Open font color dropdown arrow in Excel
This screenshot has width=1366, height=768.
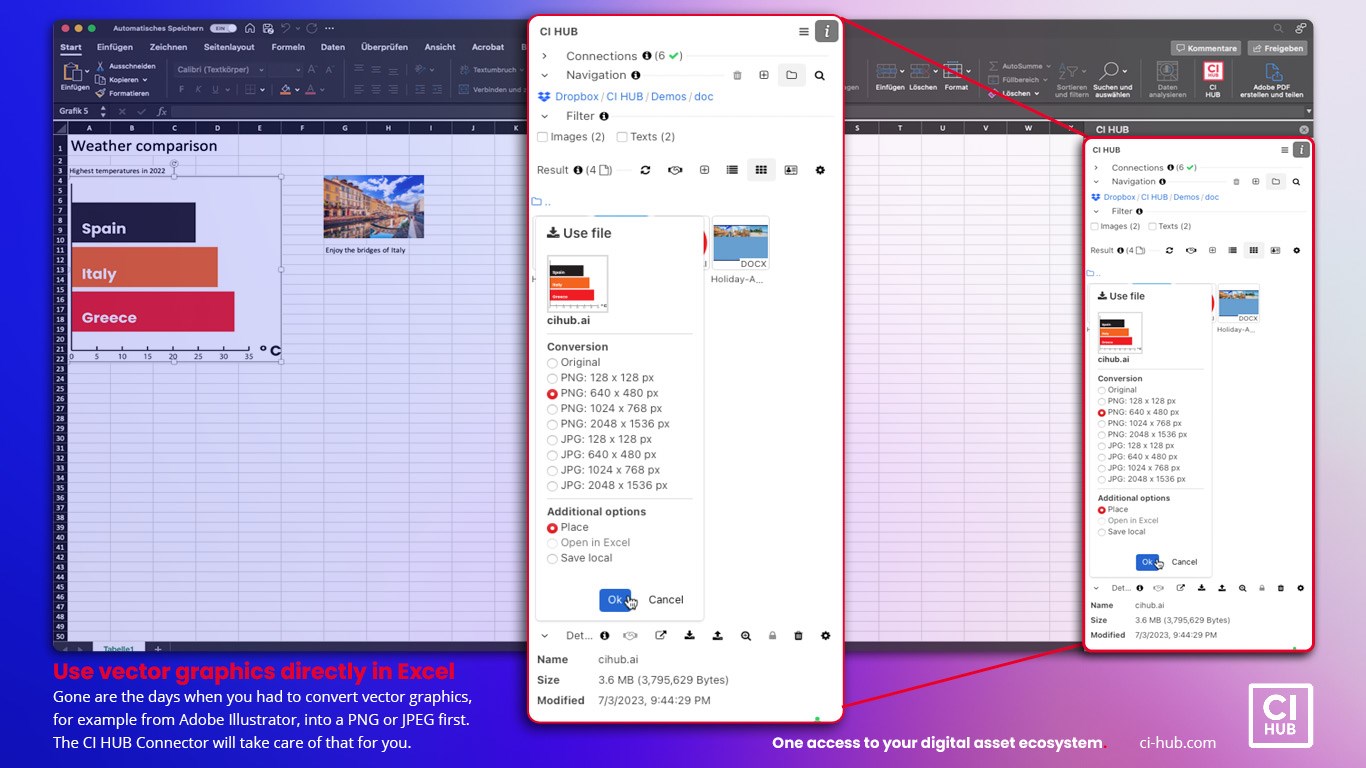point(321,90)
